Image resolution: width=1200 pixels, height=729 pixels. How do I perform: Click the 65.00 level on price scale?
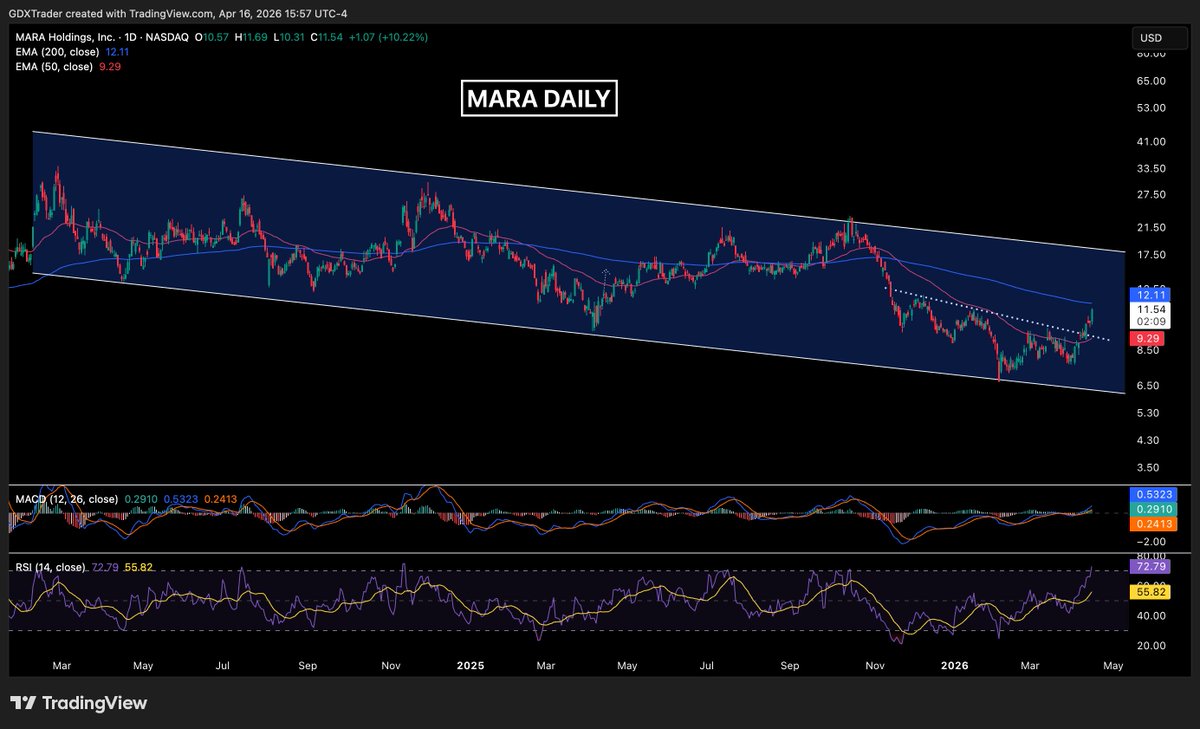pos(1151,80)
